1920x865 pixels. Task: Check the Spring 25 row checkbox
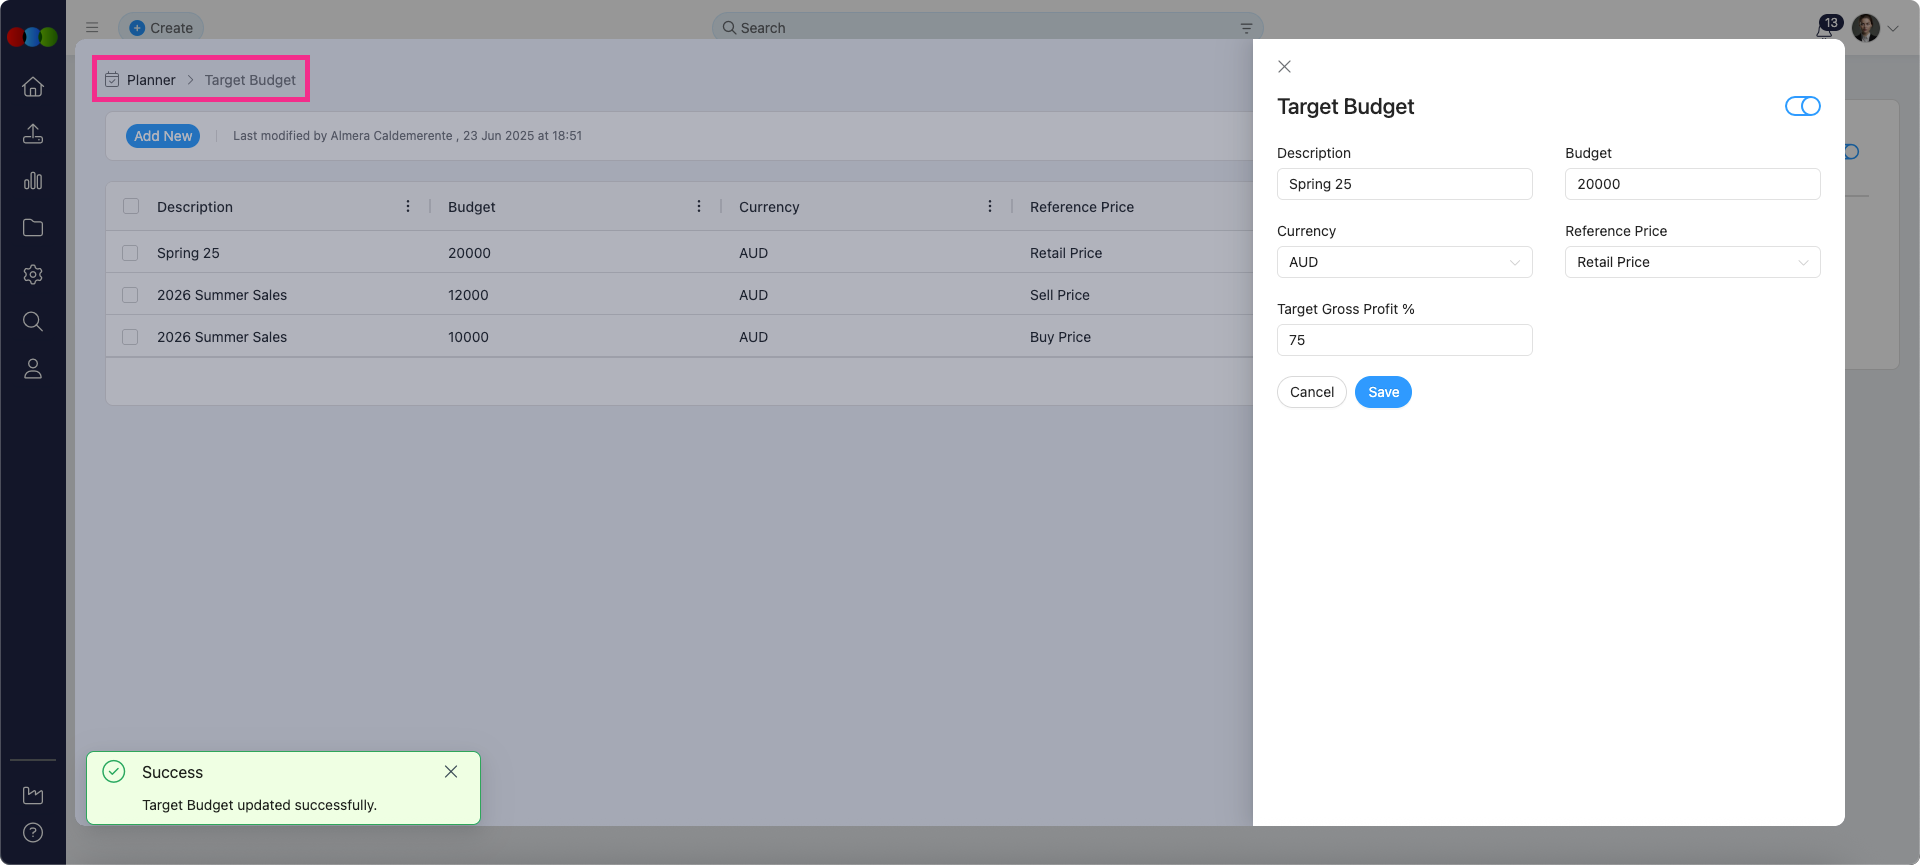[x=130, y=253]
